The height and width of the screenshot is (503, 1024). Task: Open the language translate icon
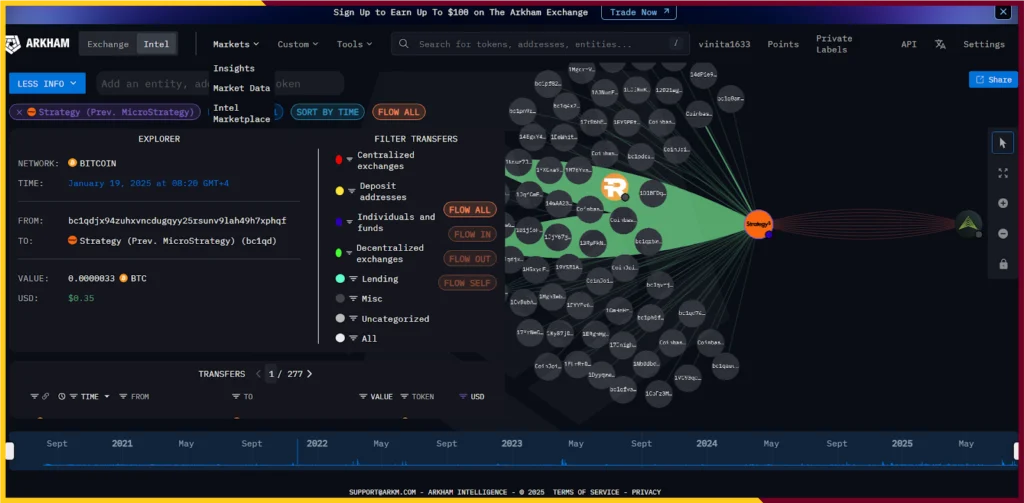tap(940, 44)
